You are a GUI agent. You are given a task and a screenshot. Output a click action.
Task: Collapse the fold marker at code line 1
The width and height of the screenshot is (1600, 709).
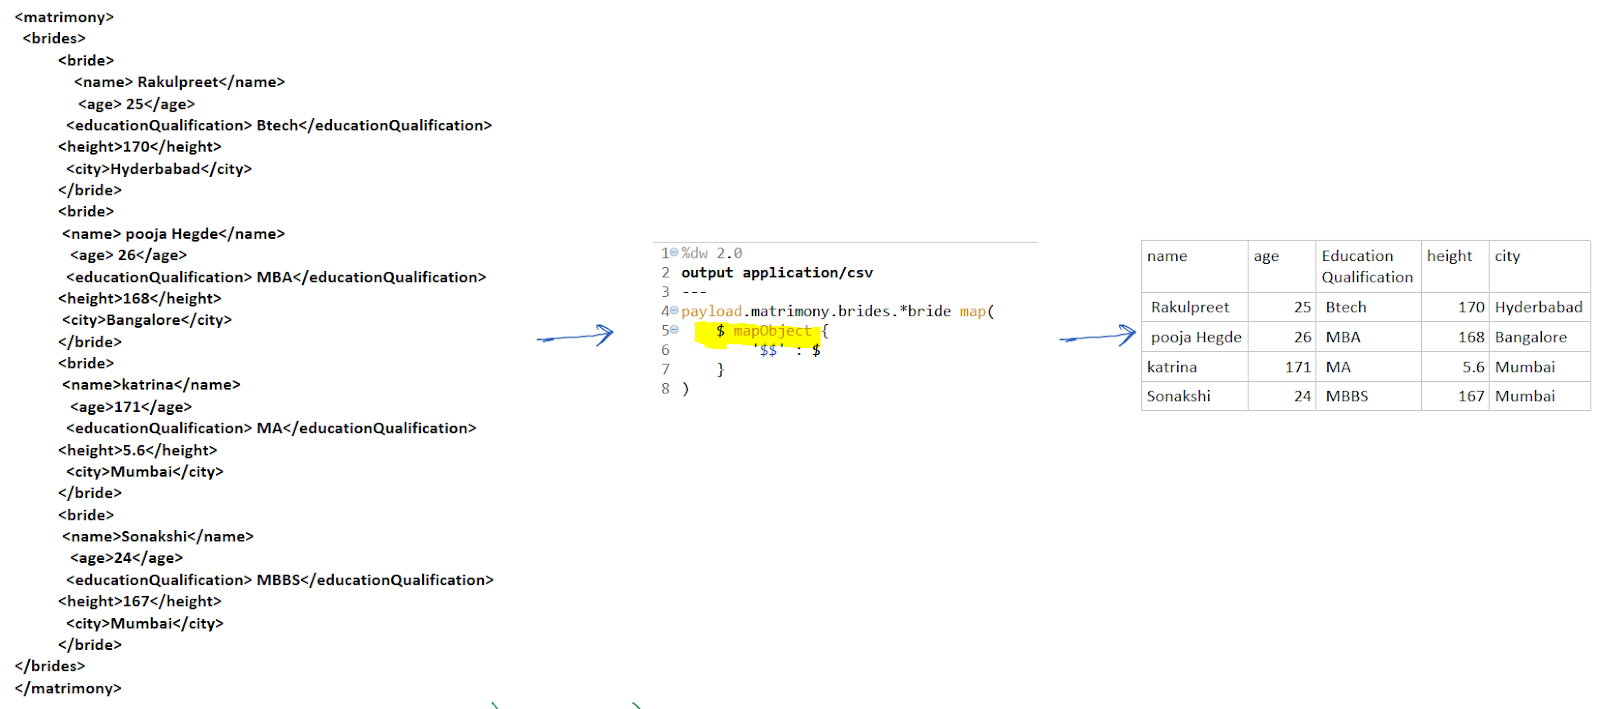(674, 252)
